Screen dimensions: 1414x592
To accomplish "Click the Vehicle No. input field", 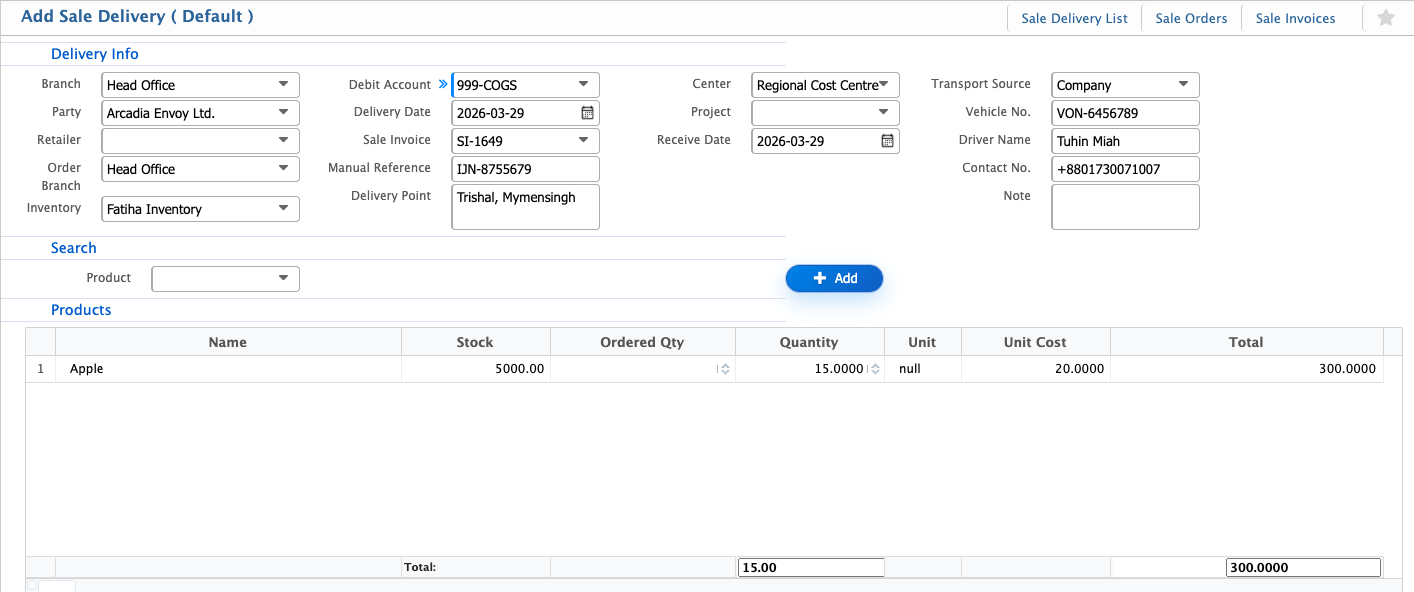I will (x=1125, y=113).
